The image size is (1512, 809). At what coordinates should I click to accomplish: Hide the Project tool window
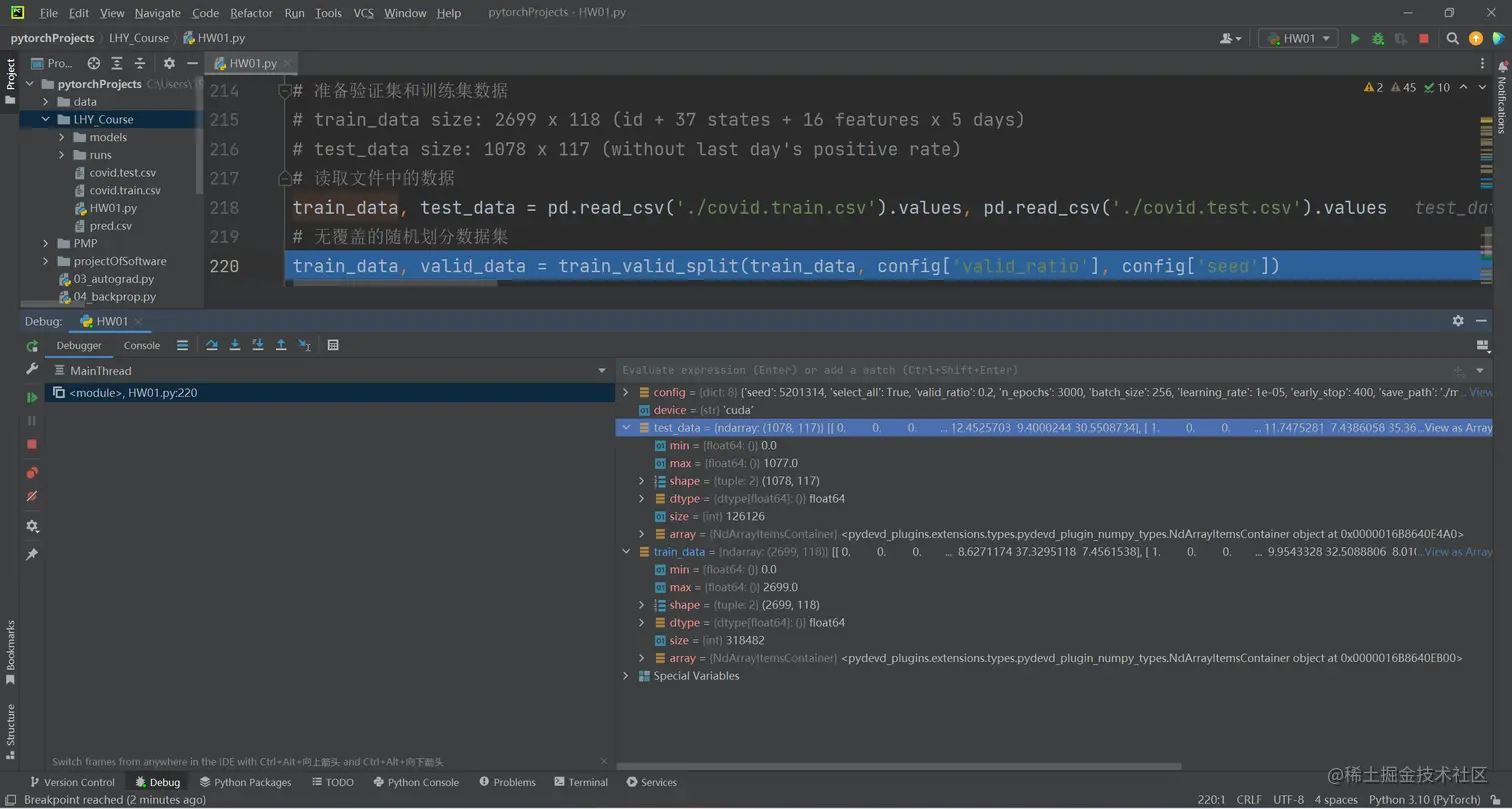(x=192, y=63)
